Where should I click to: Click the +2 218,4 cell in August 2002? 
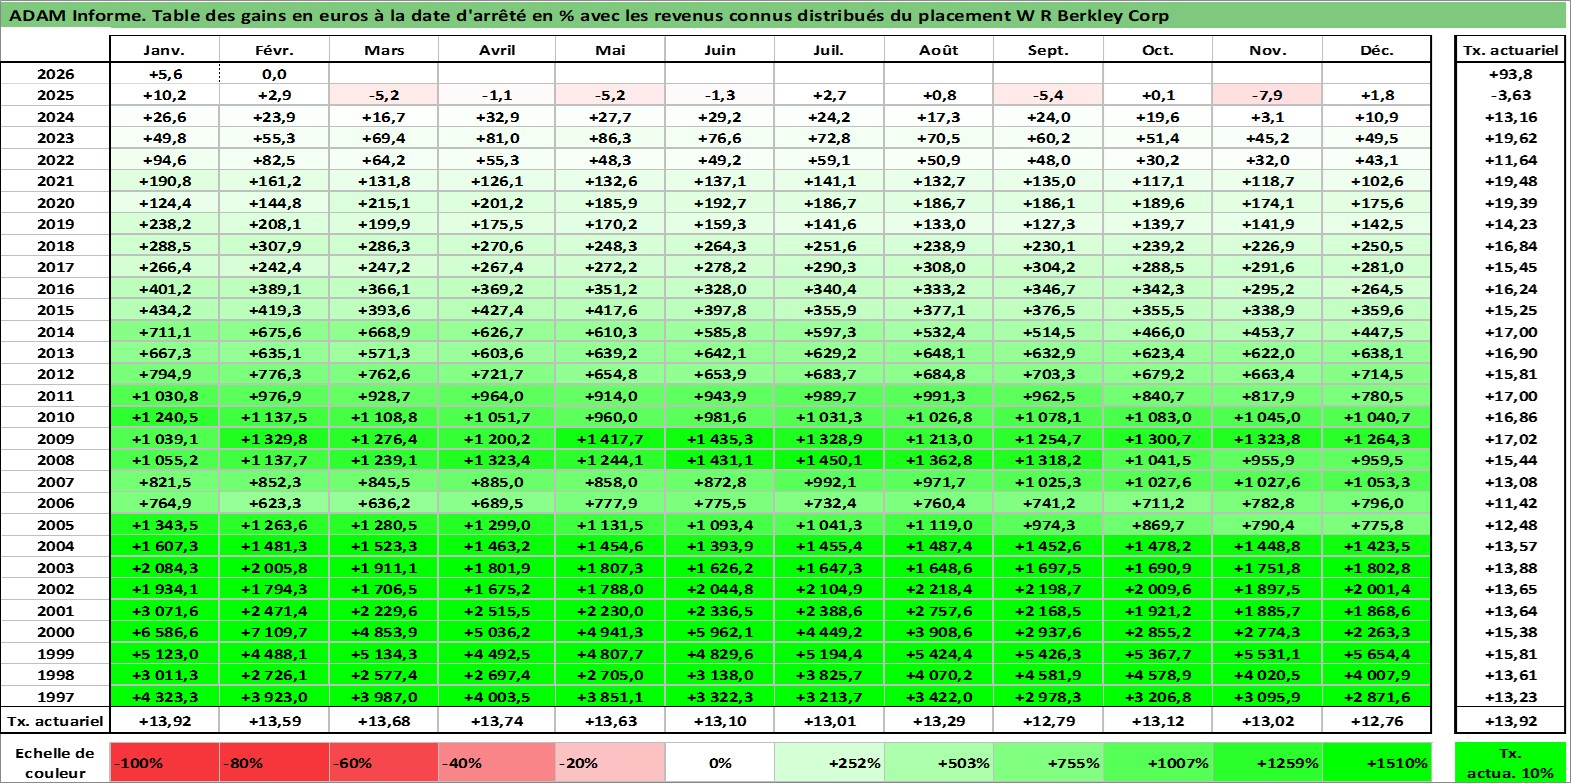tap(938, 589)
